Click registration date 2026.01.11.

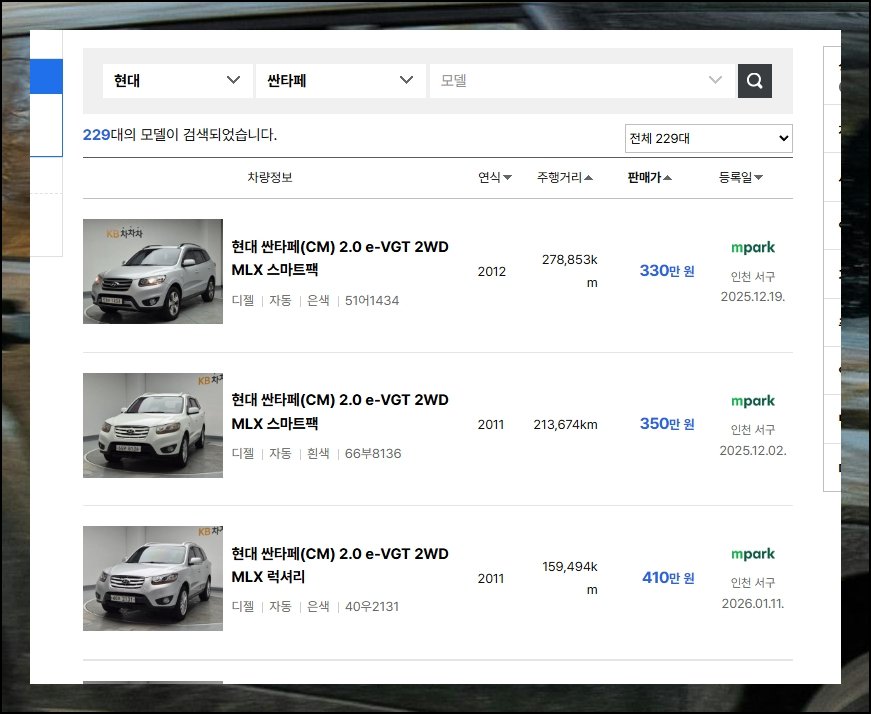click(753, 603)
